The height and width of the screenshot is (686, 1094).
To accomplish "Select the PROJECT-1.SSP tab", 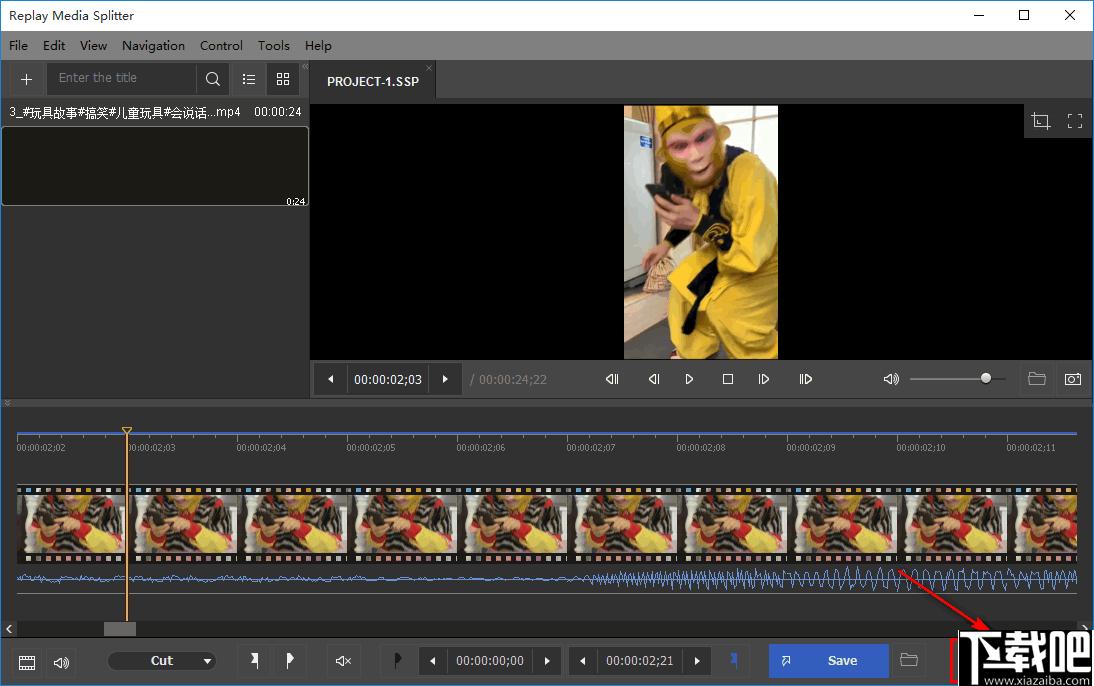I will (373, 82).
